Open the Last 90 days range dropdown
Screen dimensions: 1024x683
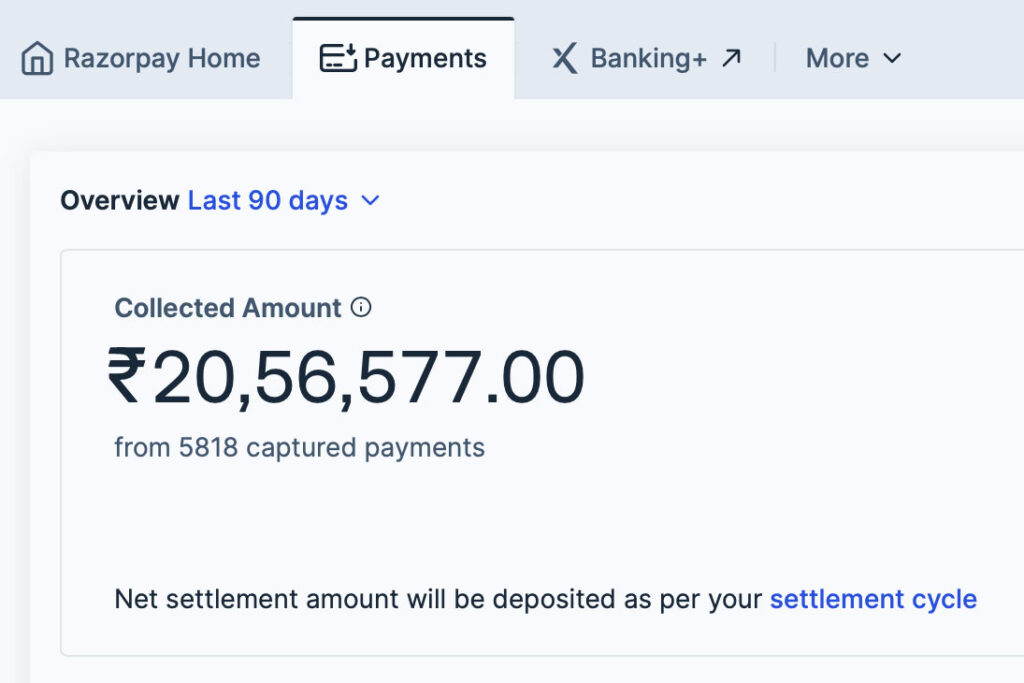[267, 200]
